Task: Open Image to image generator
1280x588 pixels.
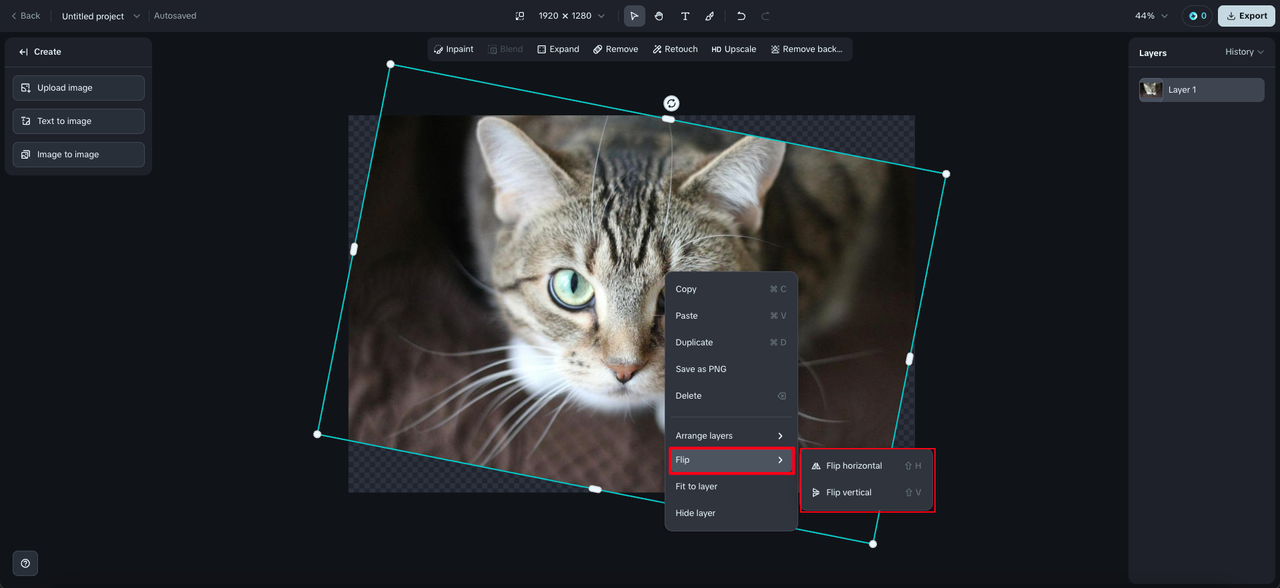Action: (x=79, y=154)
